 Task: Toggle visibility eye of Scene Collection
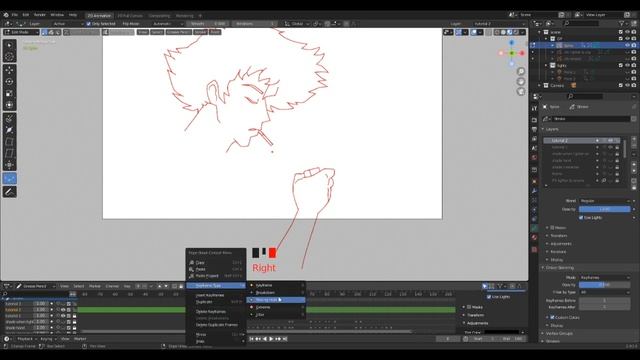click(x=627, y=32)
